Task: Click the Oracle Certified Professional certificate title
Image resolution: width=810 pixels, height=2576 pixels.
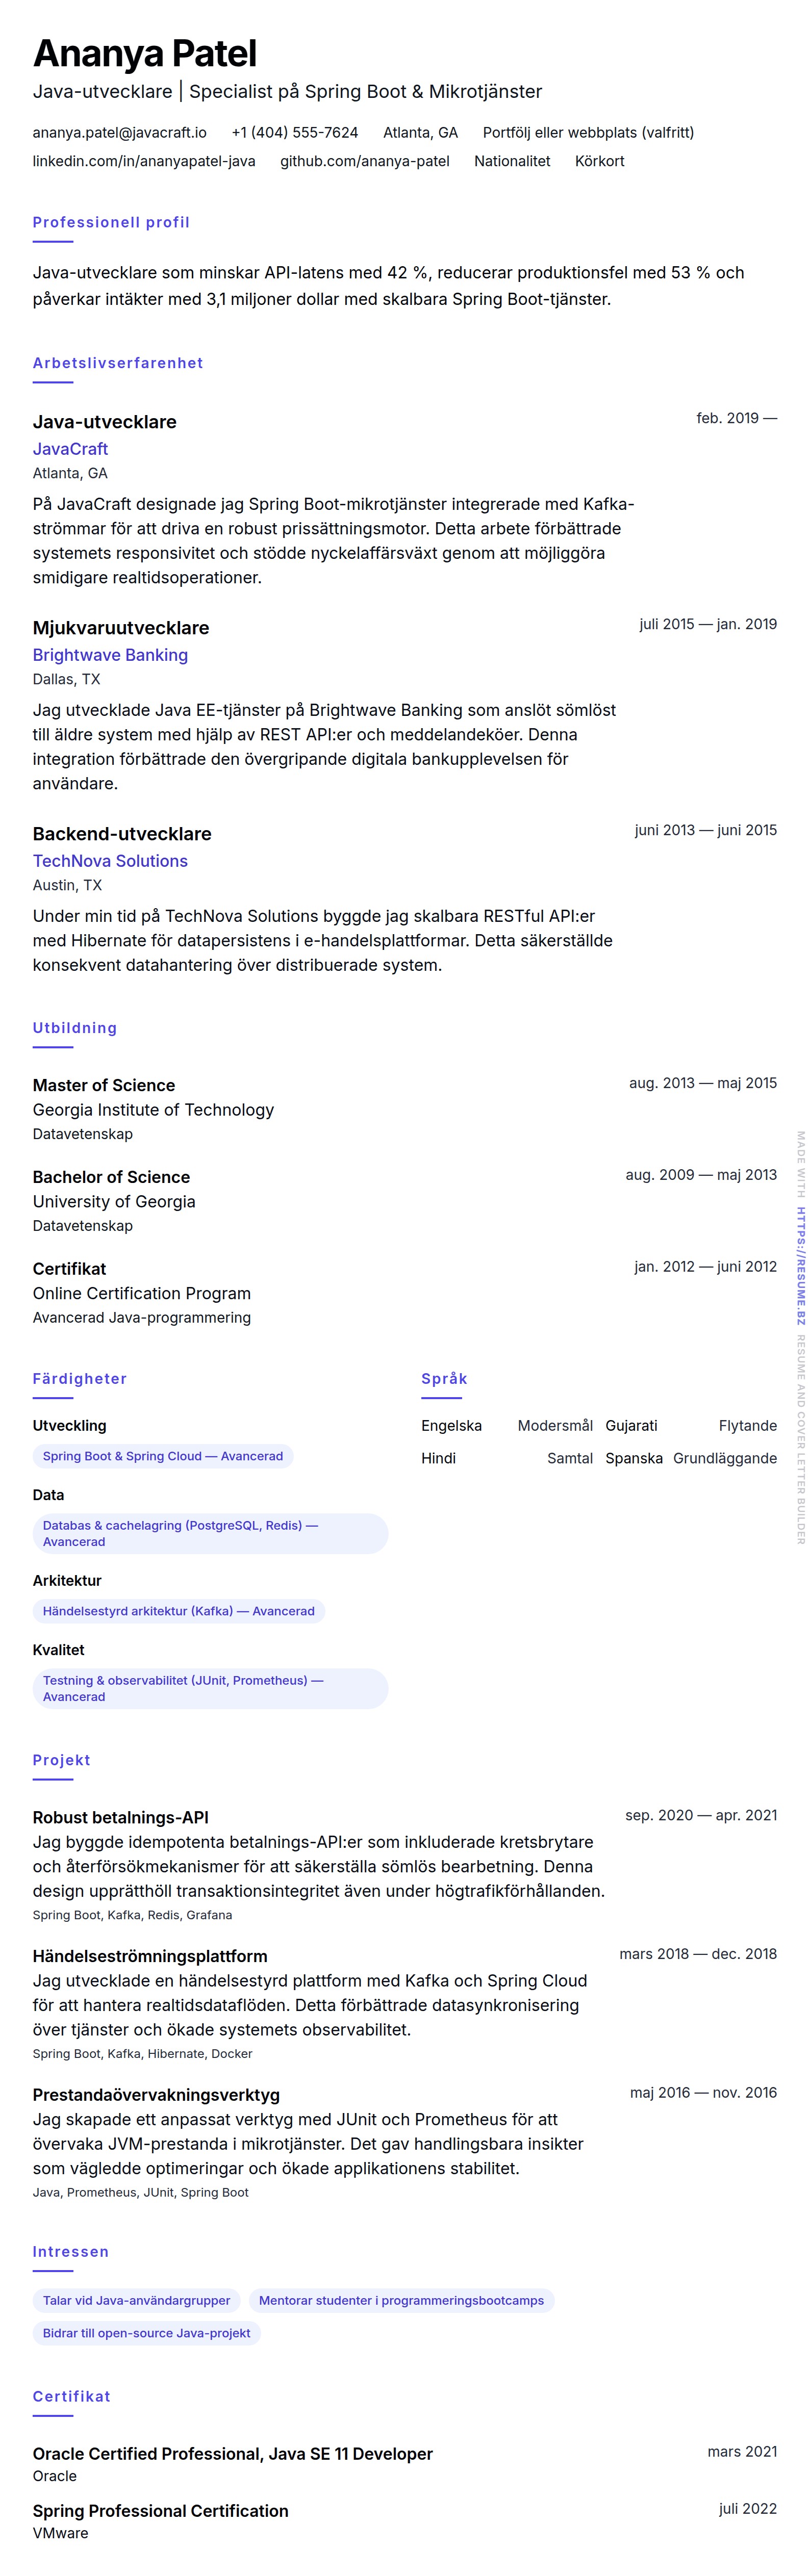Action: click(x=232, y=2453)
